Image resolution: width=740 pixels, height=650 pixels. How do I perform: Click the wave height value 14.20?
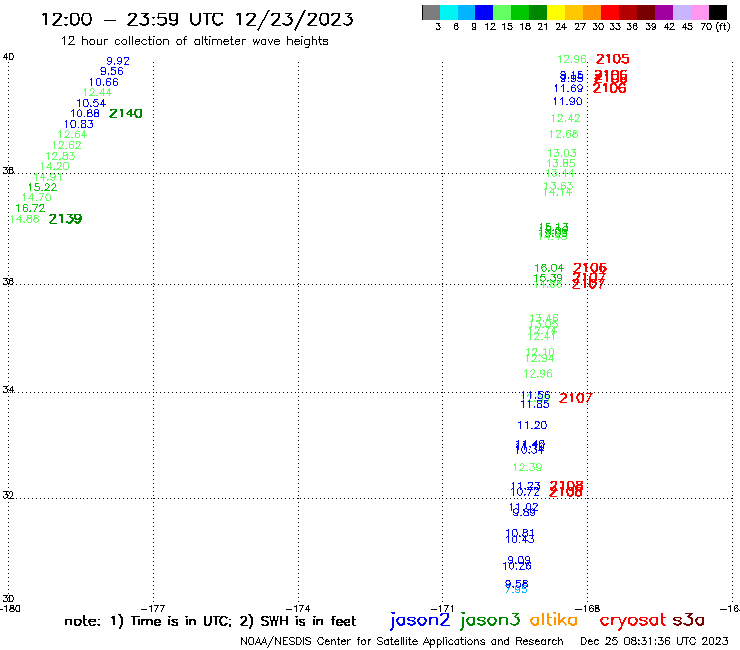click(x=55, y=166)
